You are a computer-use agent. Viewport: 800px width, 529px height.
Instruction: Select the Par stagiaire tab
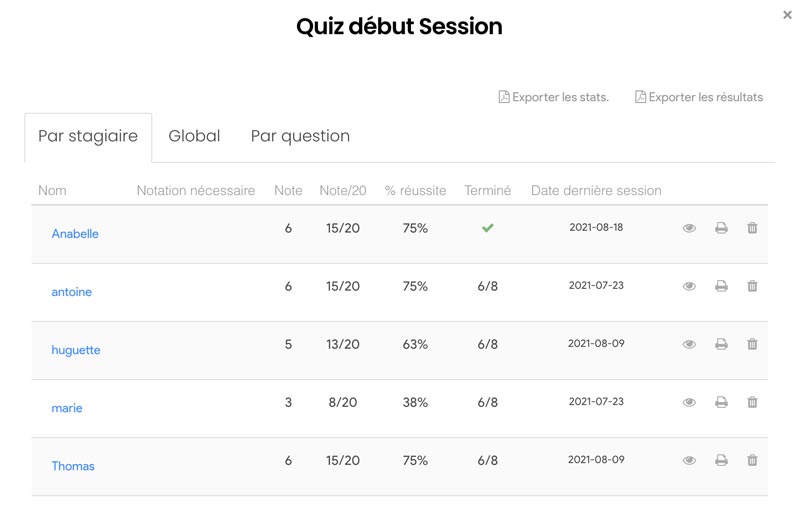88,138
